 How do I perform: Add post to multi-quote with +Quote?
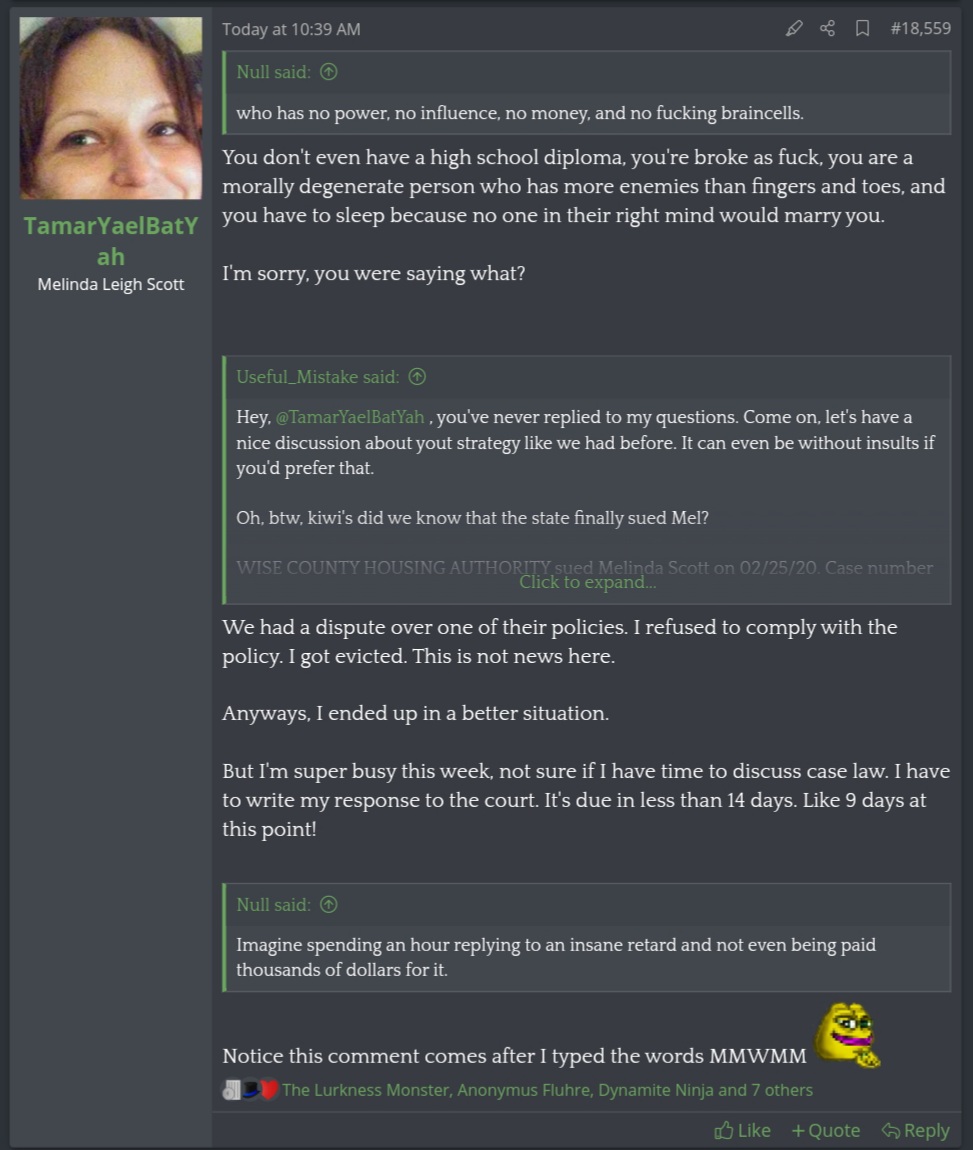826,1130
